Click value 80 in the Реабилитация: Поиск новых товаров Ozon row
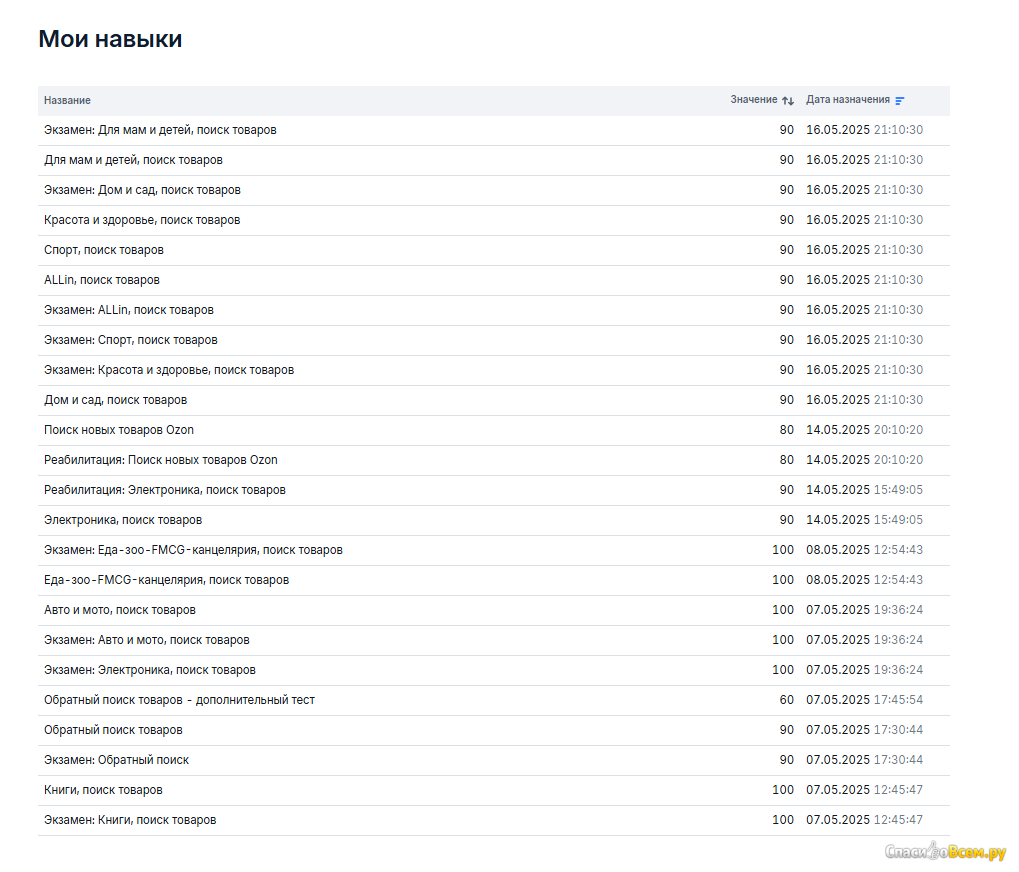 pyautogui.click(x=786, y=460)
